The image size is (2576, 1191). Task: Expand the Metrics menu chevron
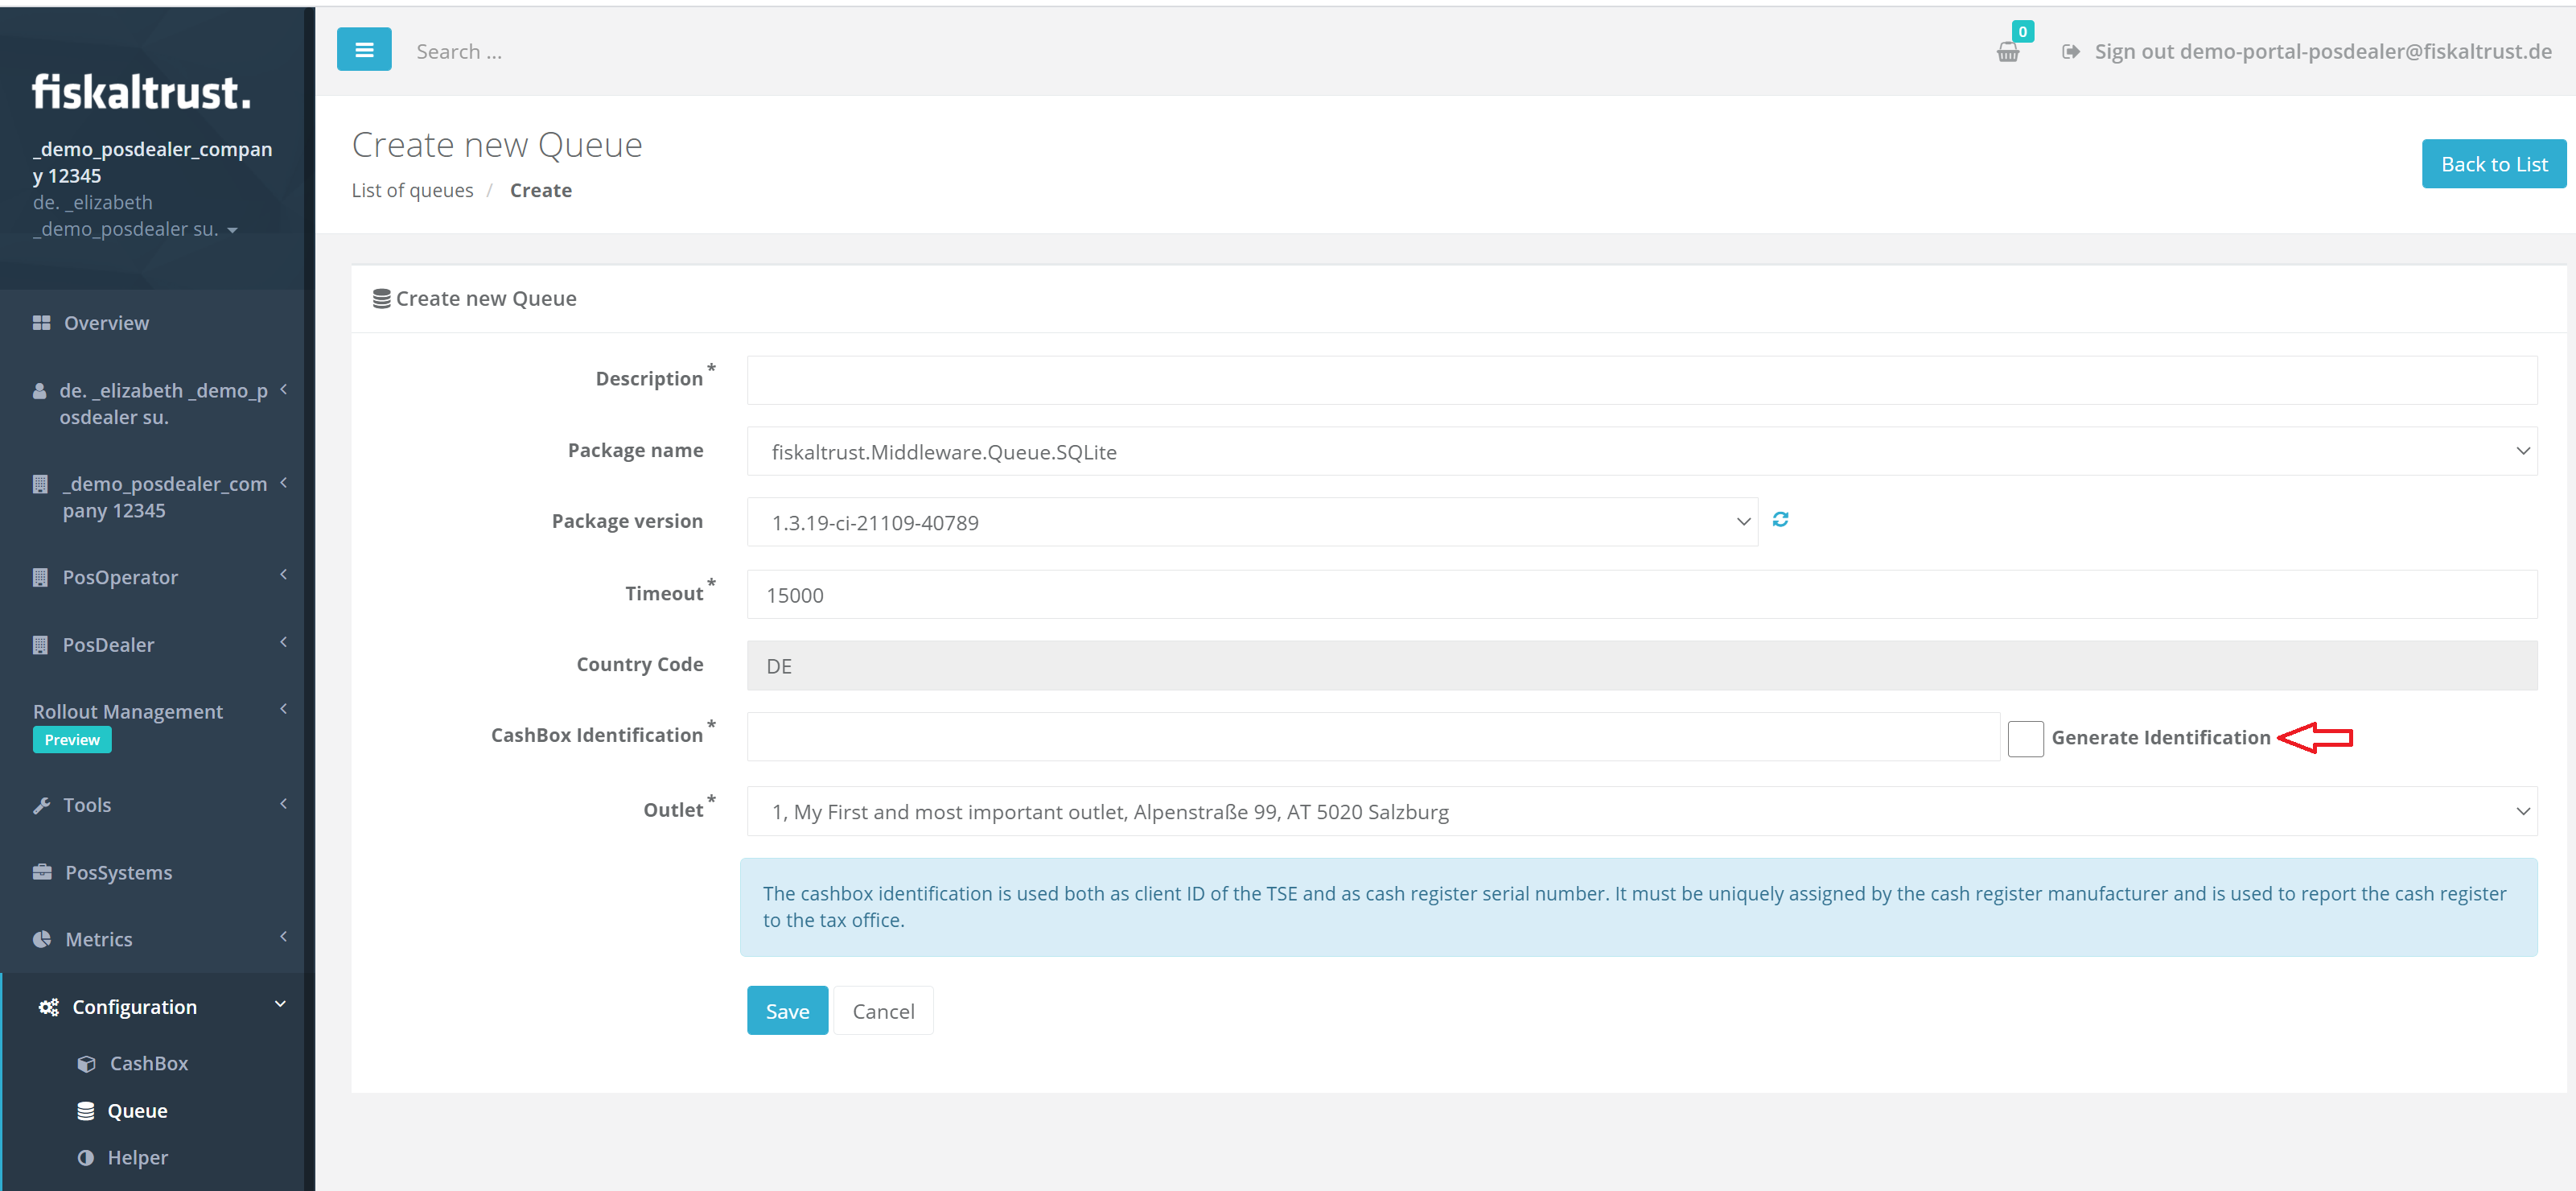pyautogui.click(x=284, y=937)
